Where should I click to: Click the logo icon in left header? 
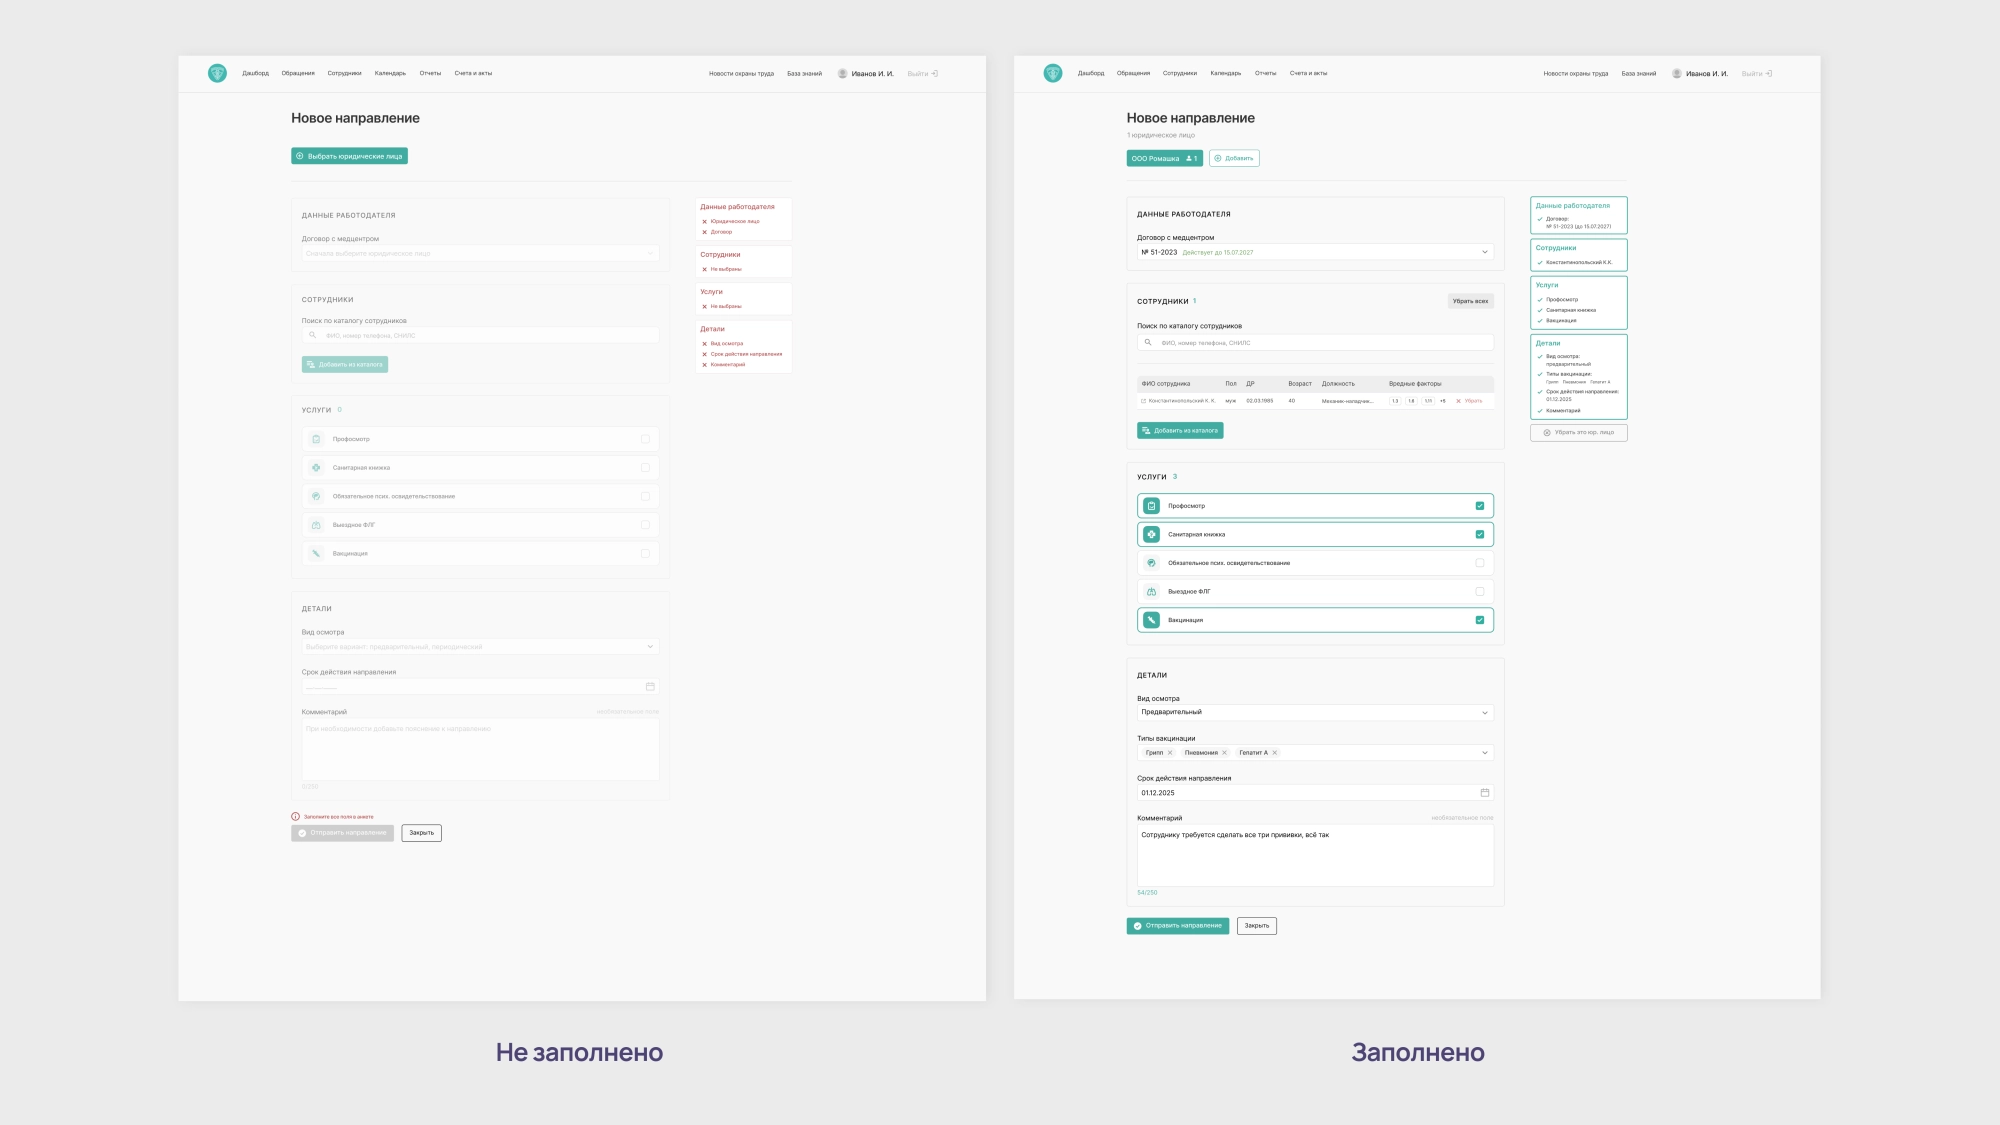(x=217, y=73)
